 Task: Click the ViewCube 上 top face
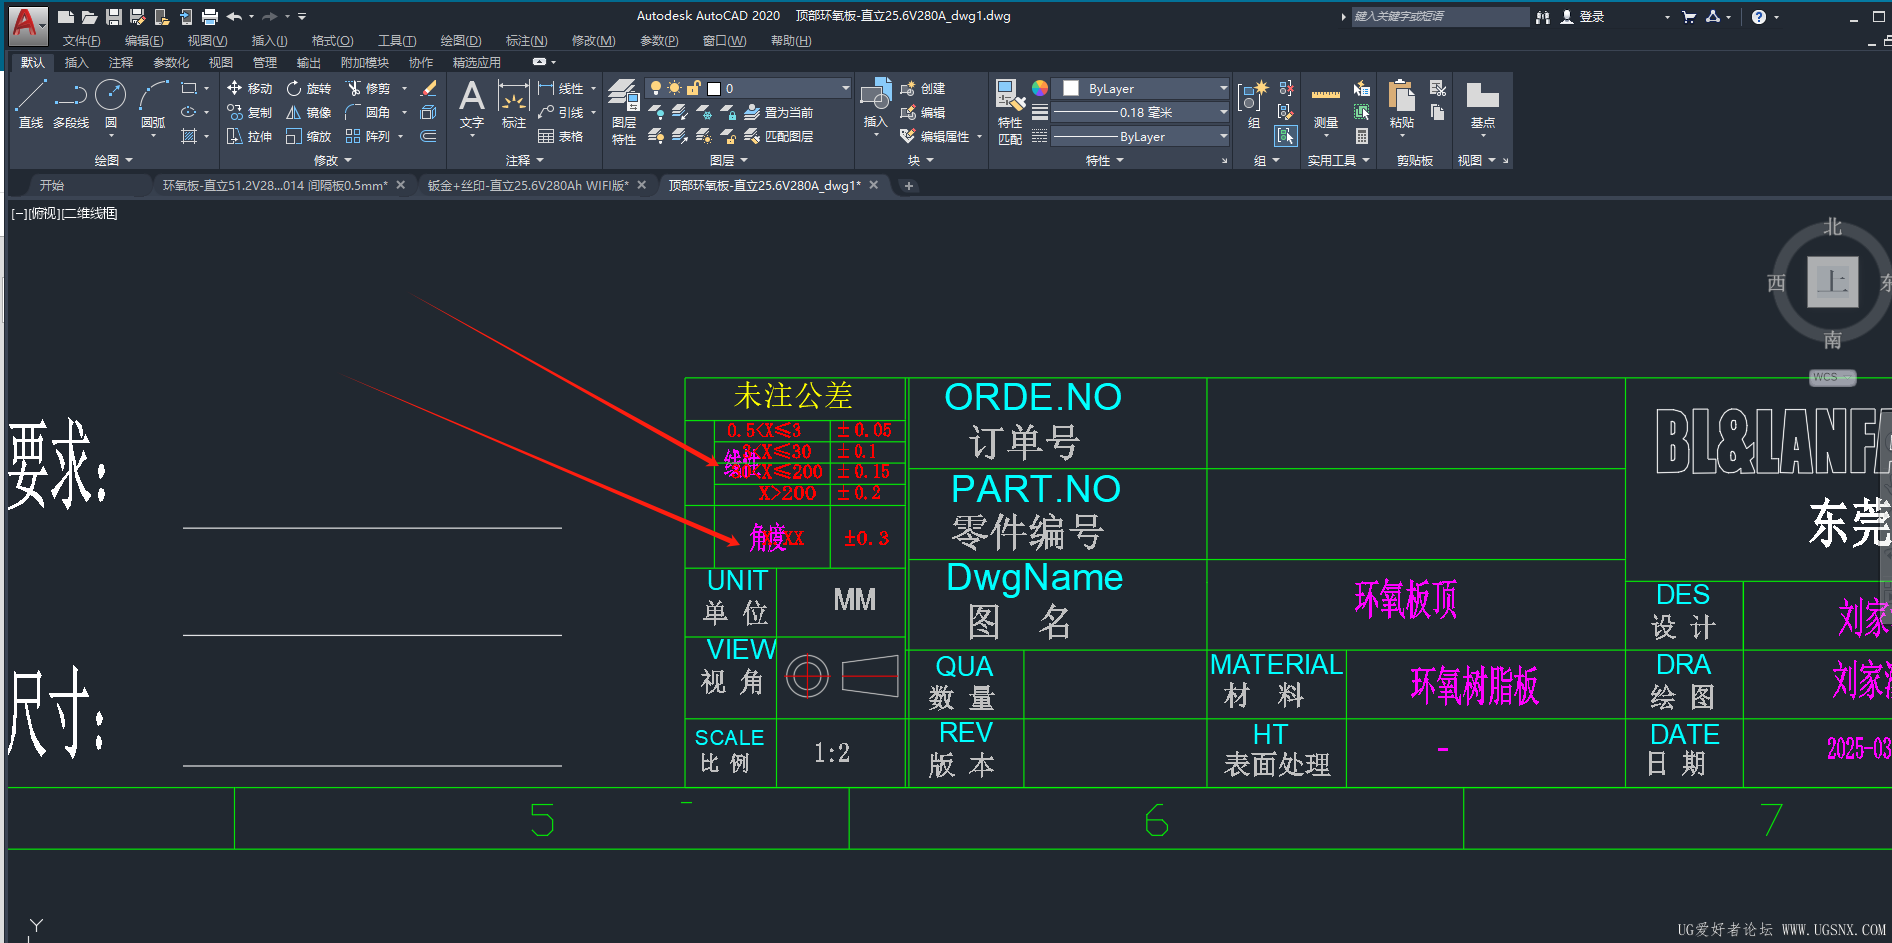[1832, 282]
